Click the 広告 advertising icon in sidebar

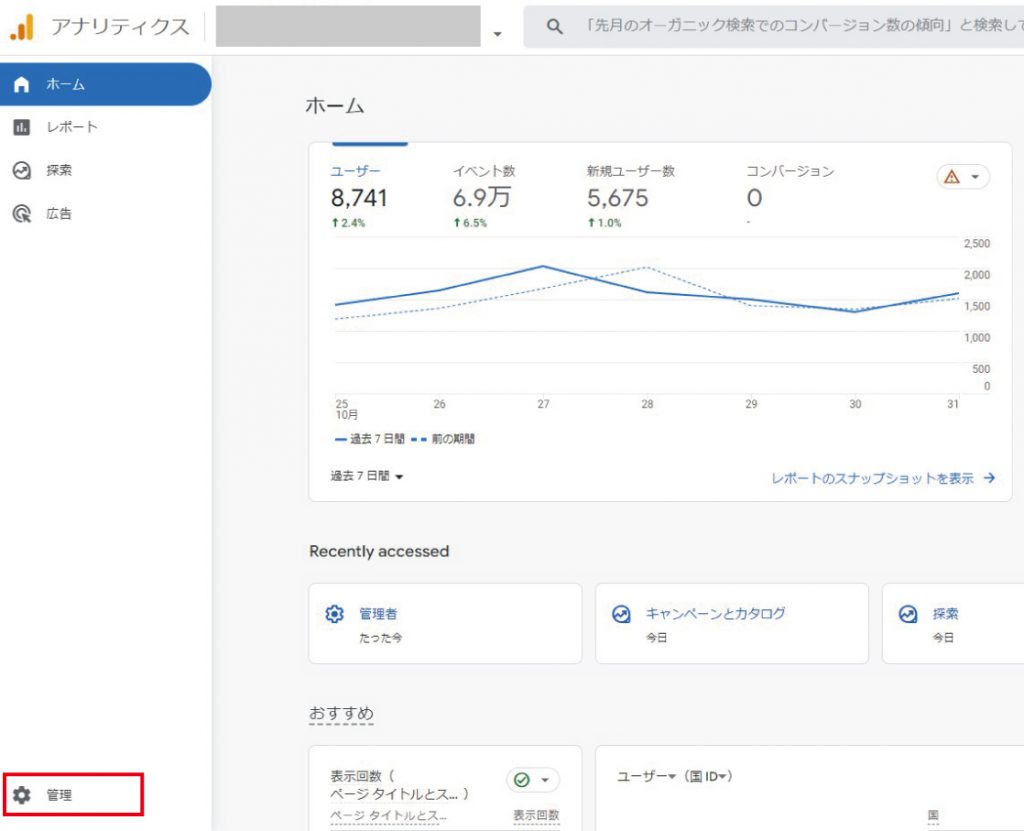22,214
